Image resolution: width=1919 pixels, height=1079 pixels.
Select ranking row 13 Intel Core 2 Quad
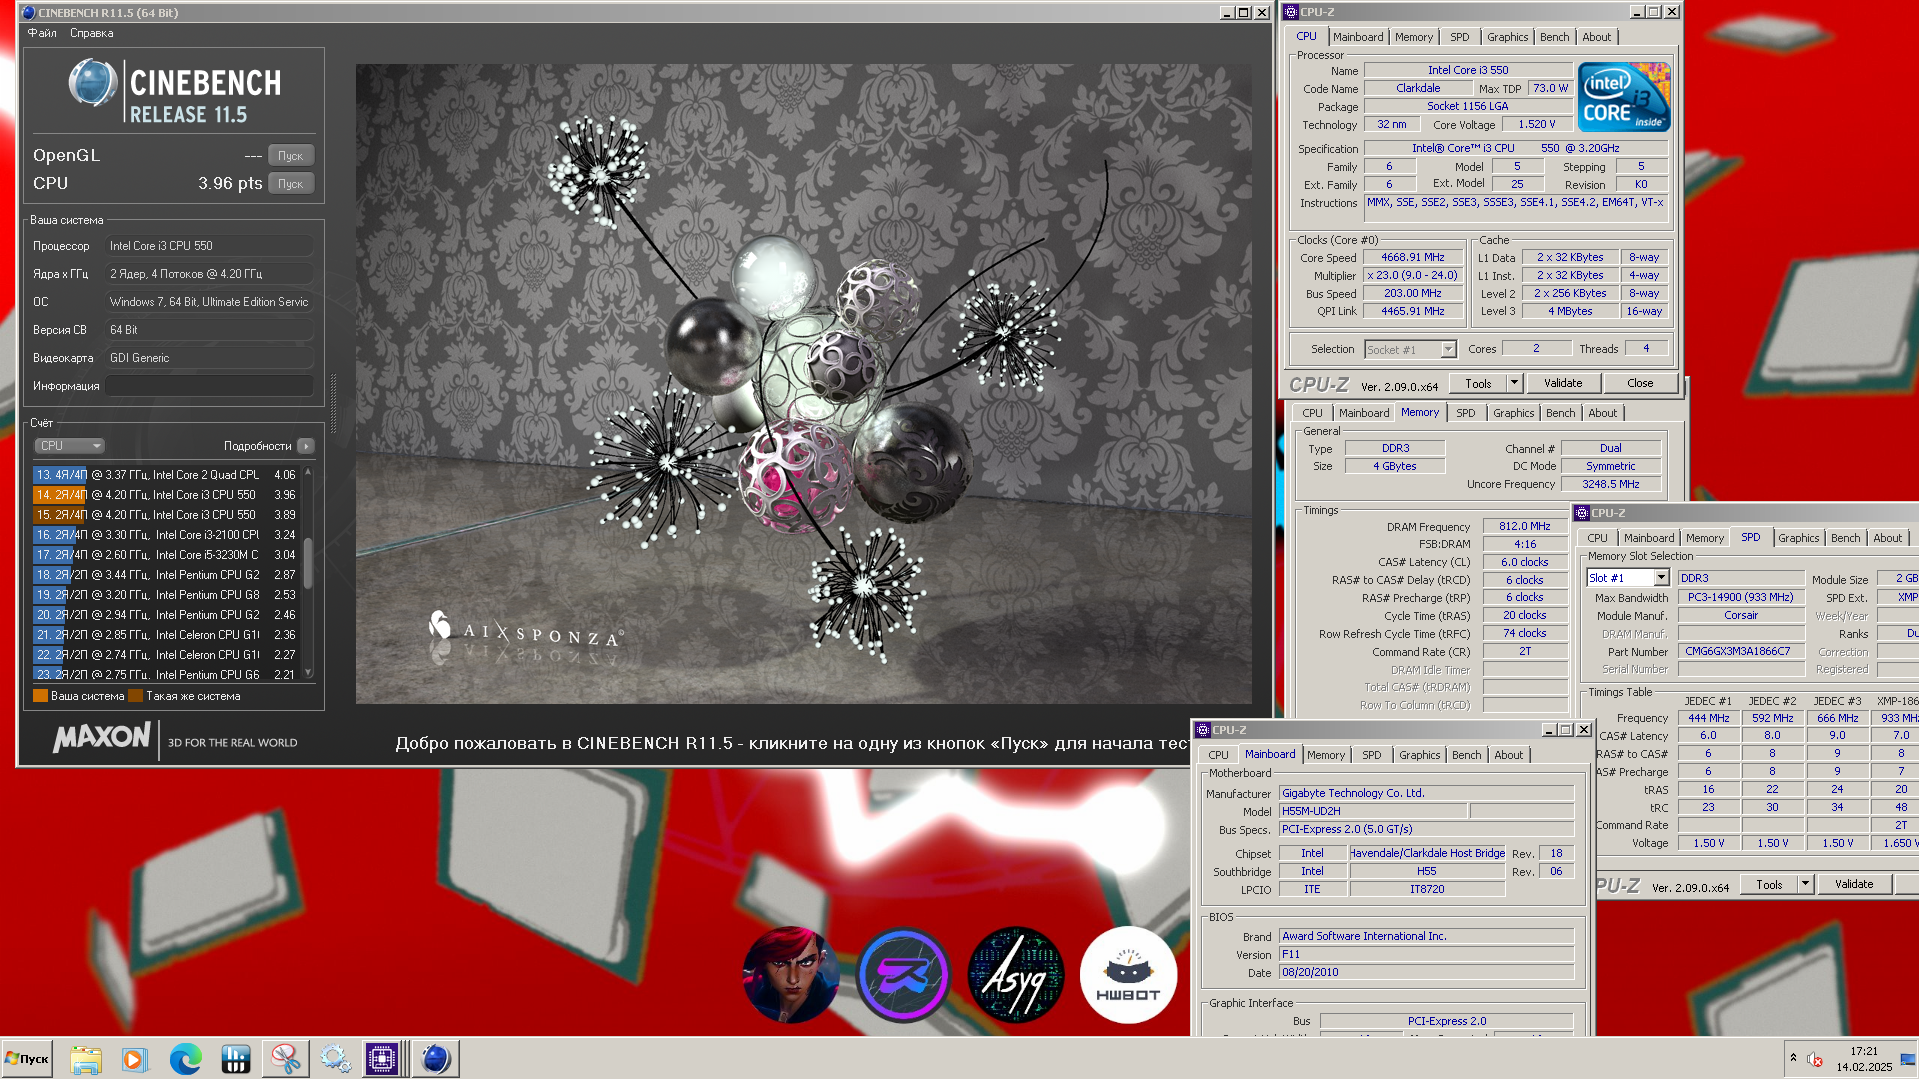click(167, 475)
